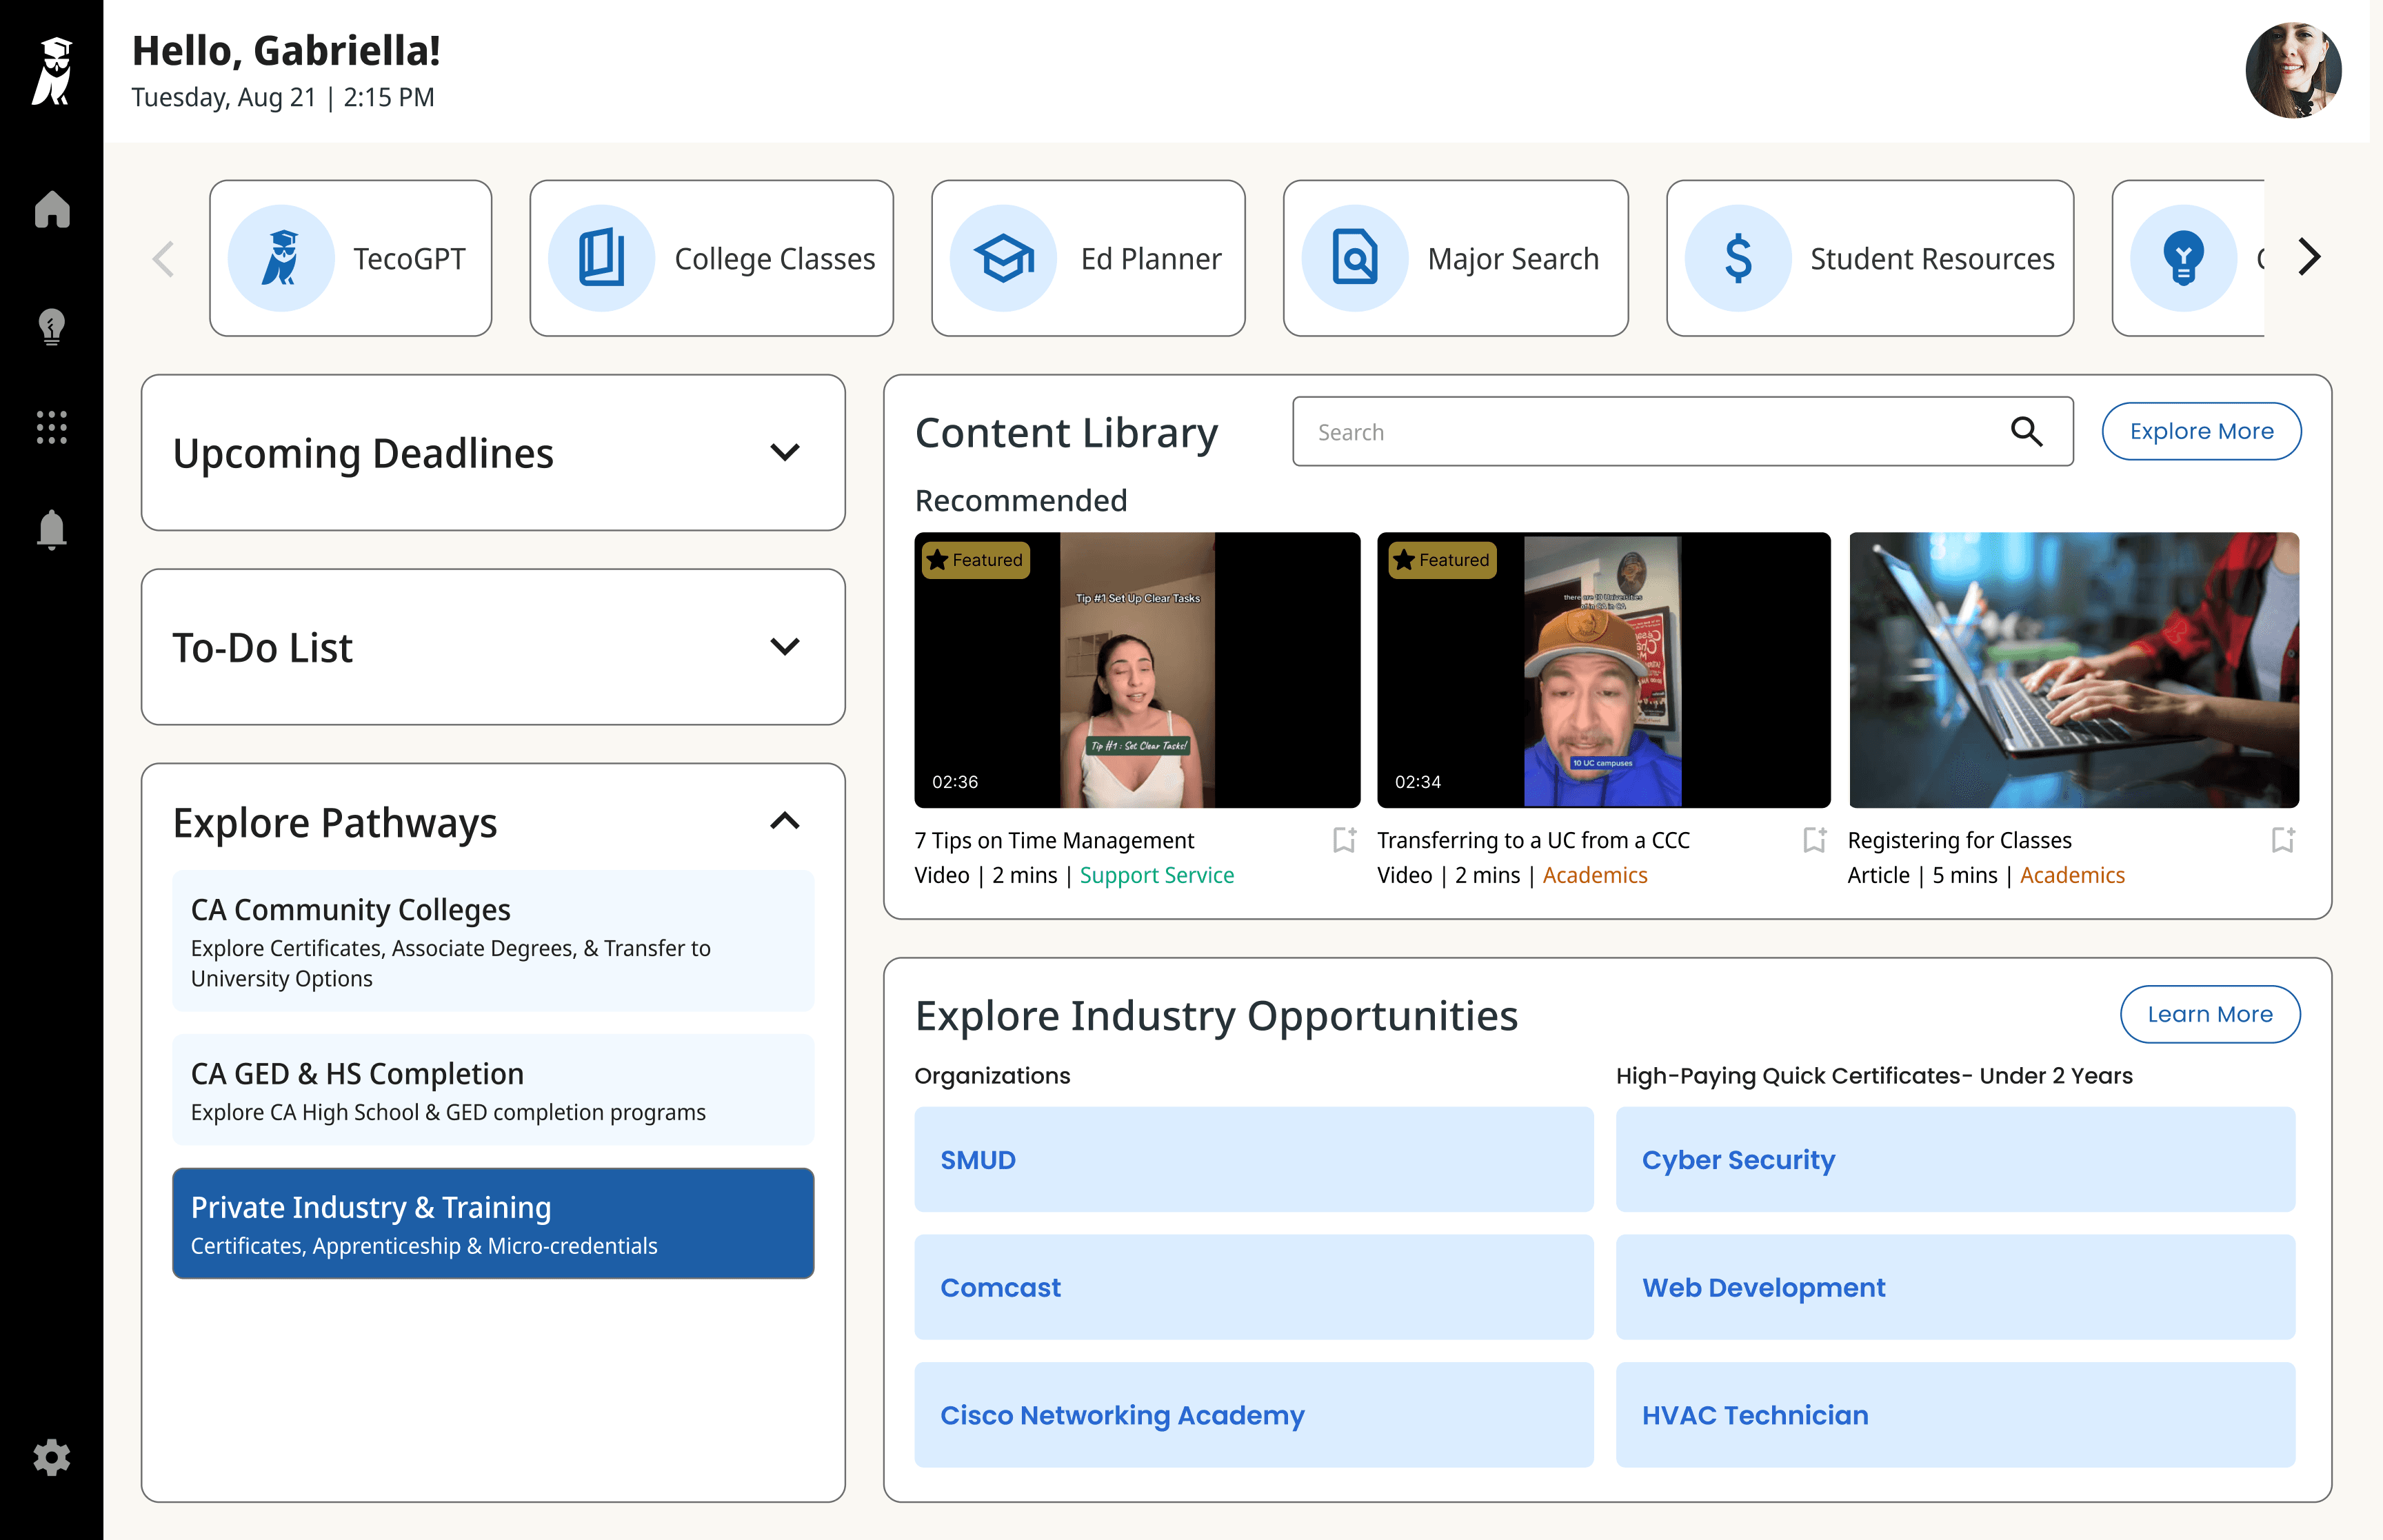Select CA Community Colleges pathway
This screenshot has height=1540, width=2383.
click(493, 941)
